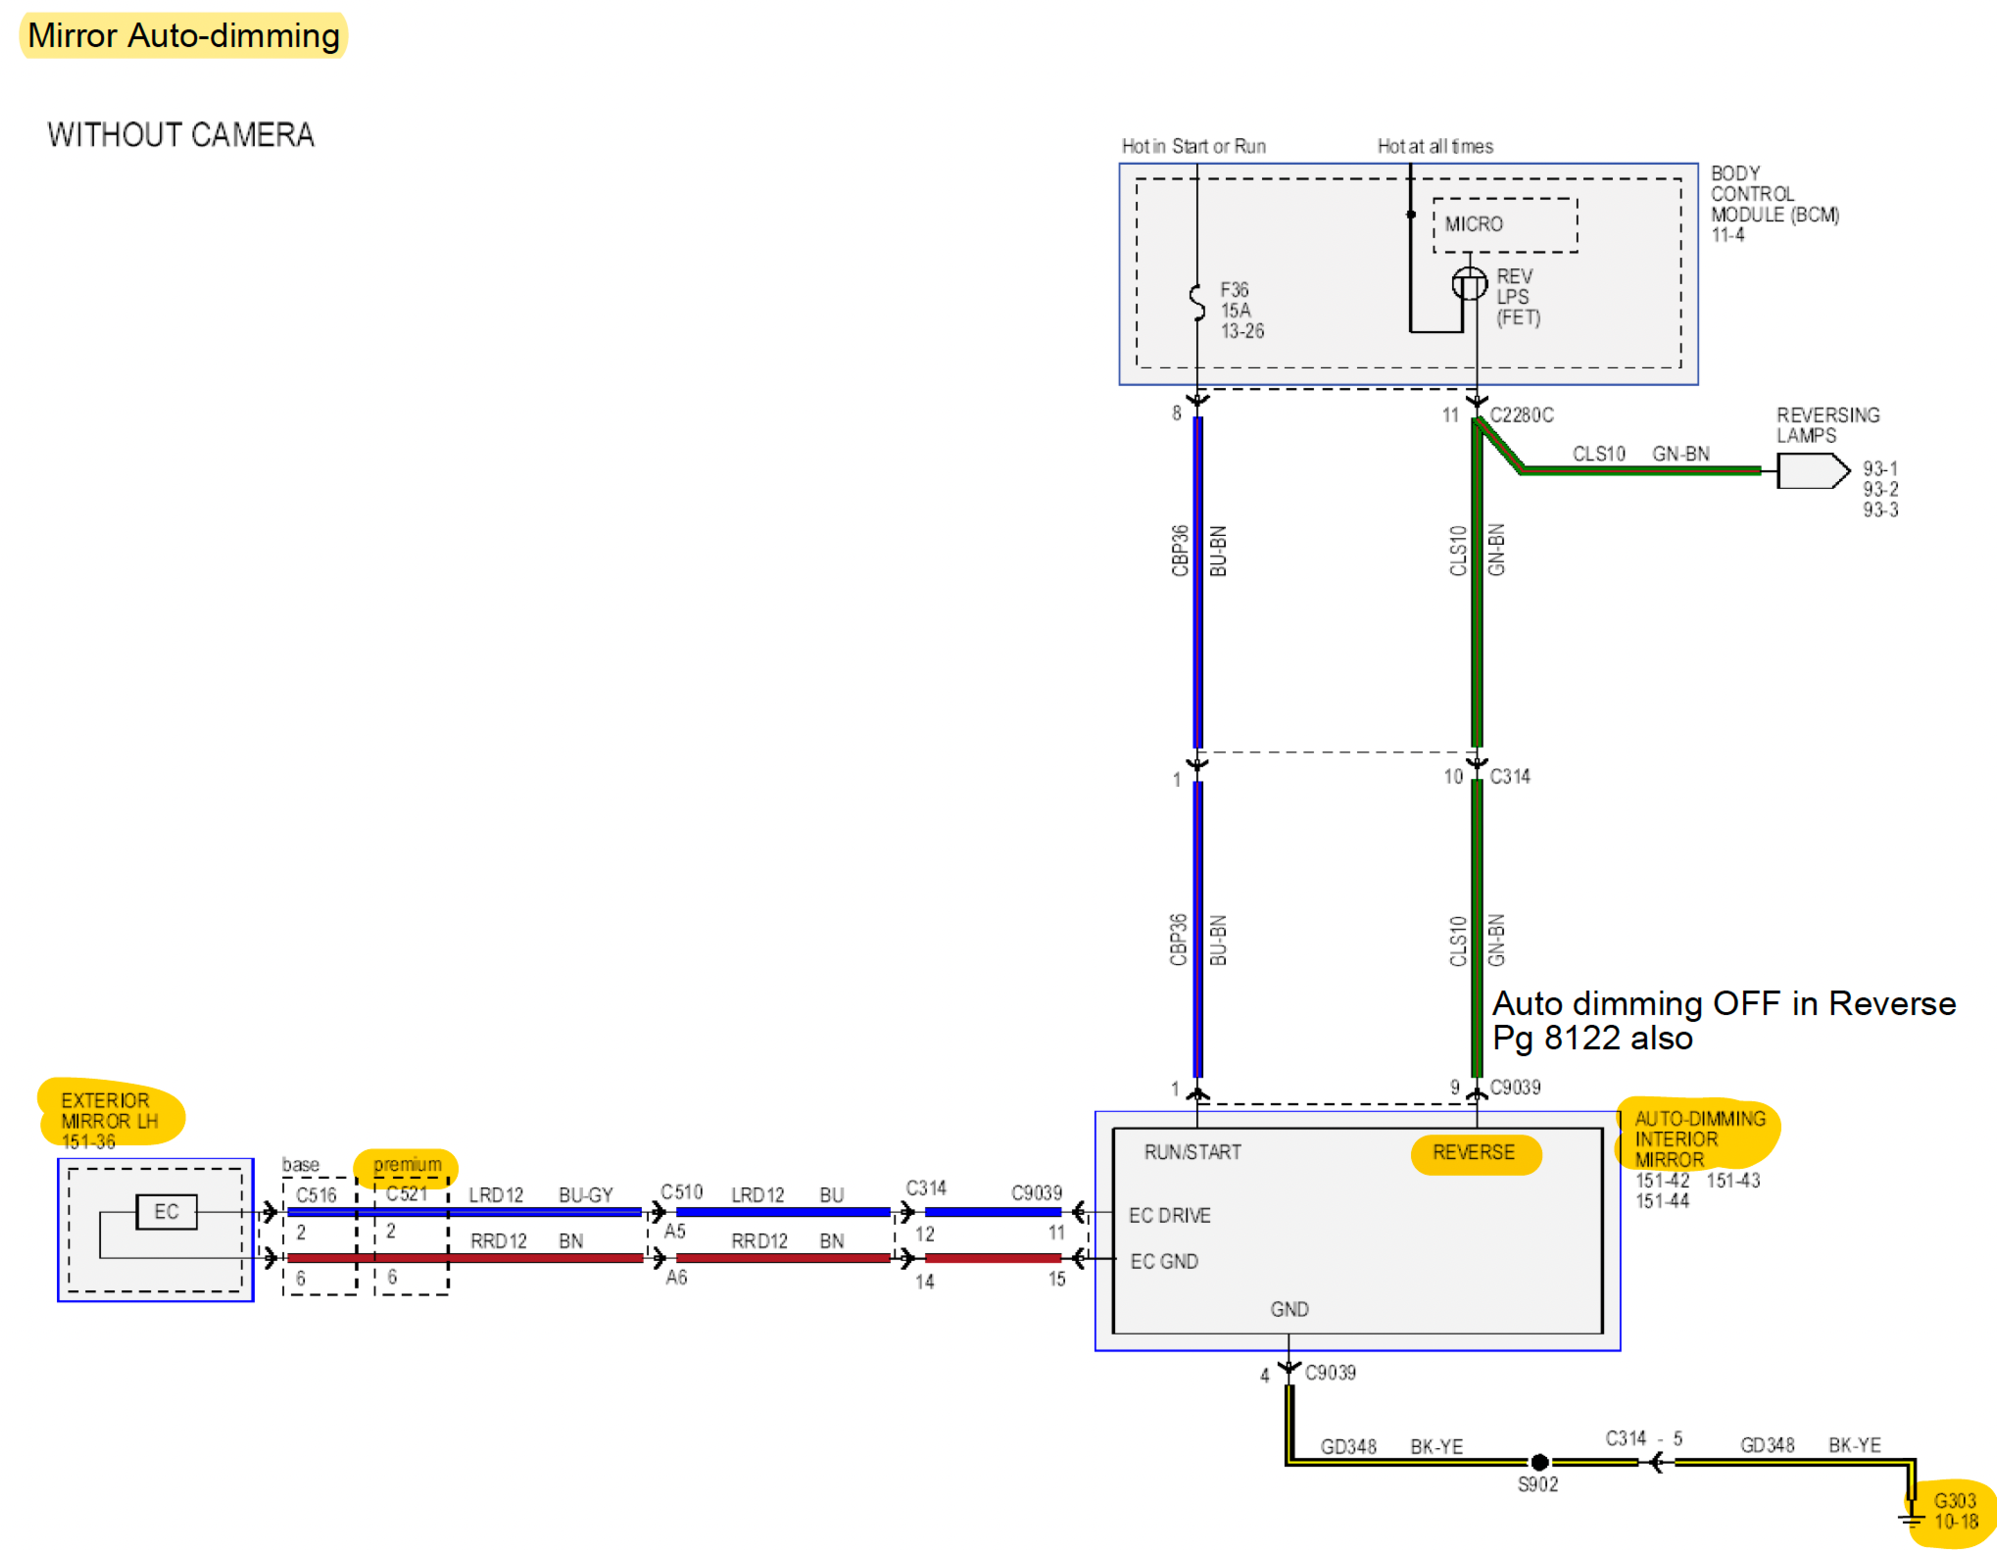Click the highlighted premium C521 connector label
The image size is (1997, 1550).
tap(406, 1166)
